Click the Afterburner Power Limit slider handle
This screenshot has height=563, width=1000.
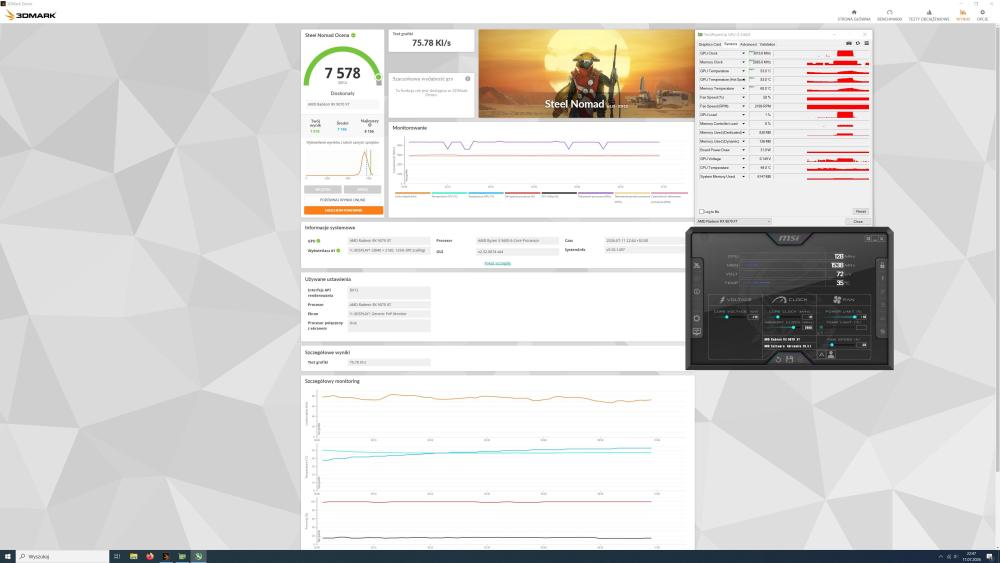pyautogui.click(x=855, y=317)
